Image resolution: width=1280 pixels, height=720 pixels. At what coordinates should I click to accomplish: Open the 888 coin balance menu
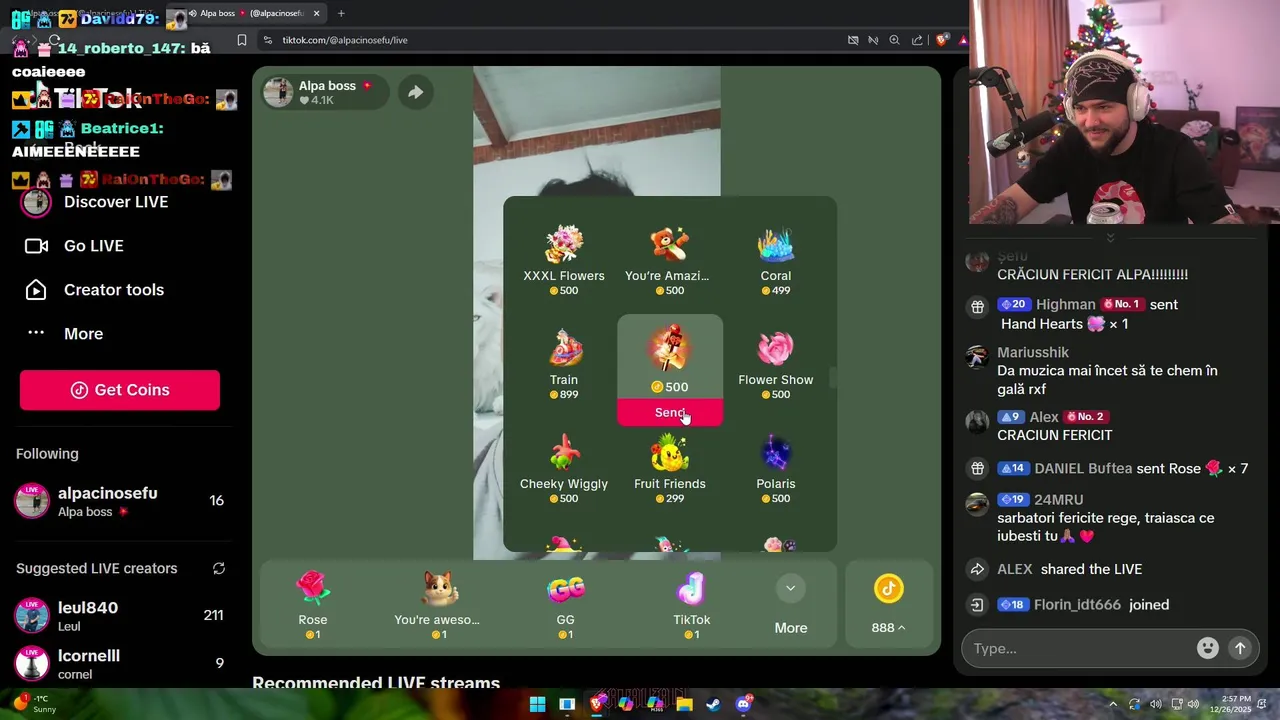(x=889, y=604)
